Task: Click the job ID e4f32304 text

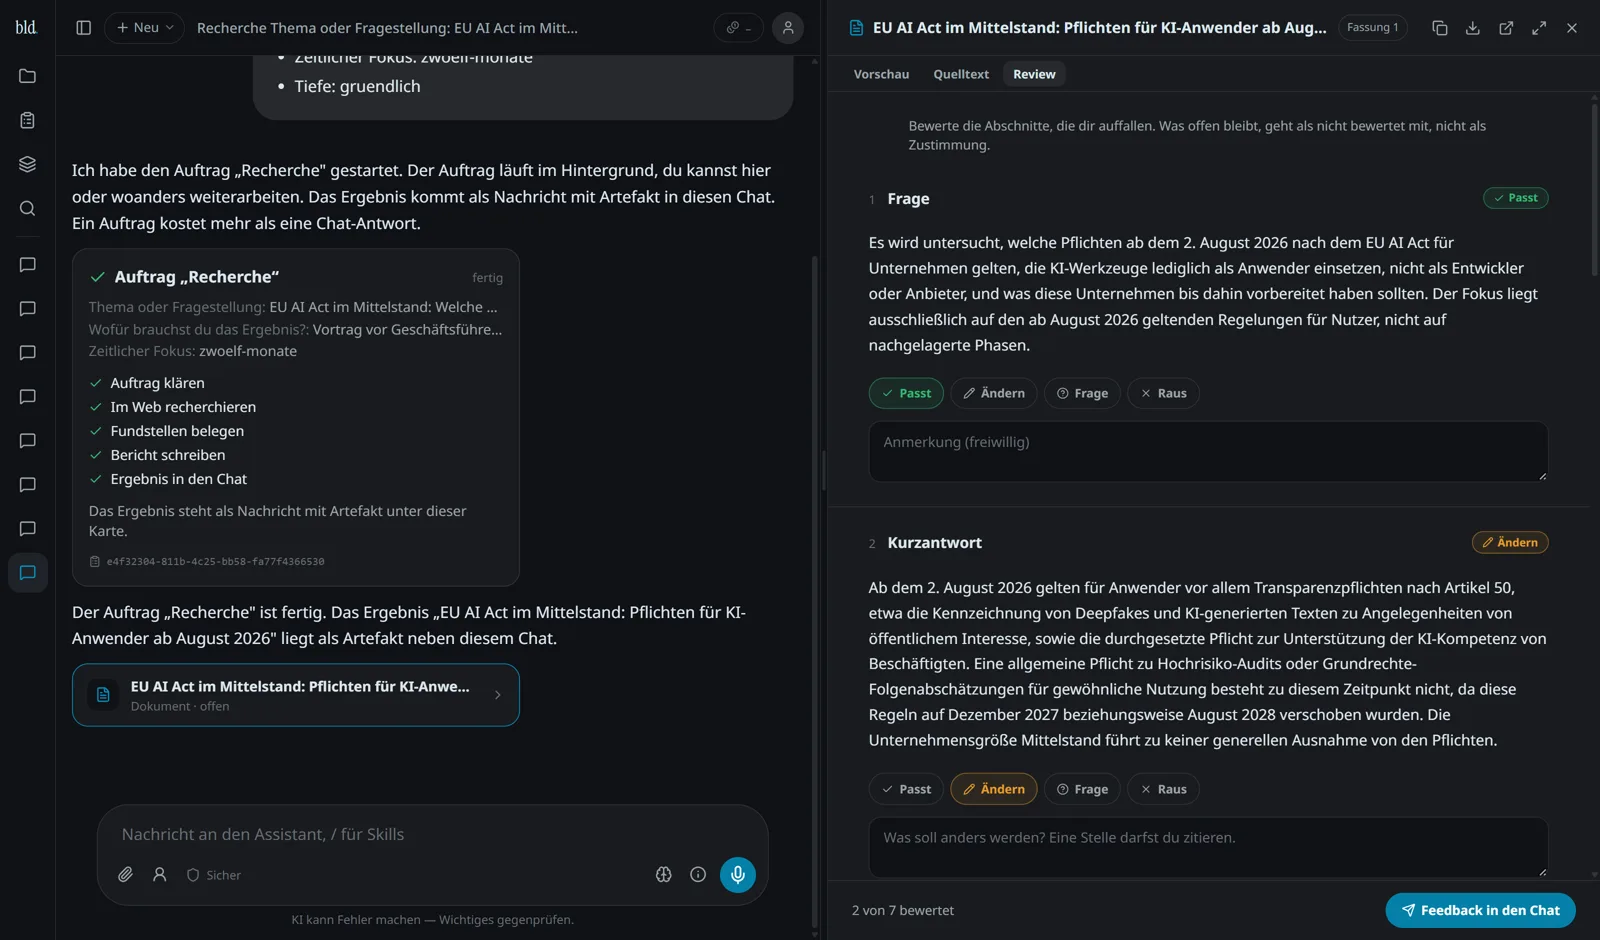Action: (216, 562)
